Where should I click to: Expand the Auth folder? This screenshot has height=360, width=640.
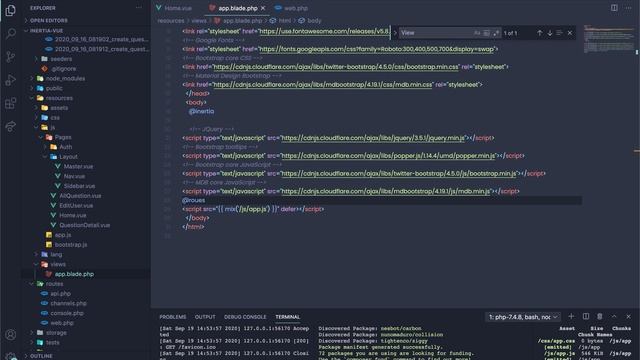point(65,147)
